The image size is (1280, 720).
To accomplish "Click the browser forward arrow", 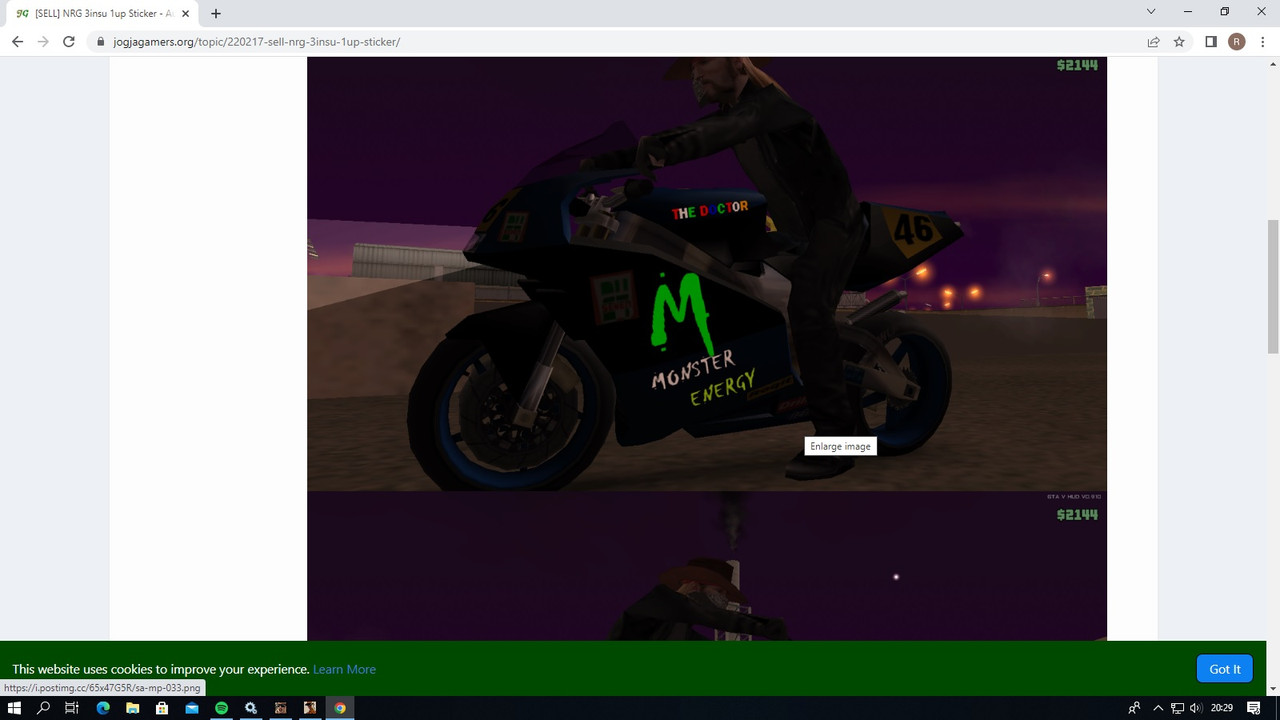I will click(43, 42).
